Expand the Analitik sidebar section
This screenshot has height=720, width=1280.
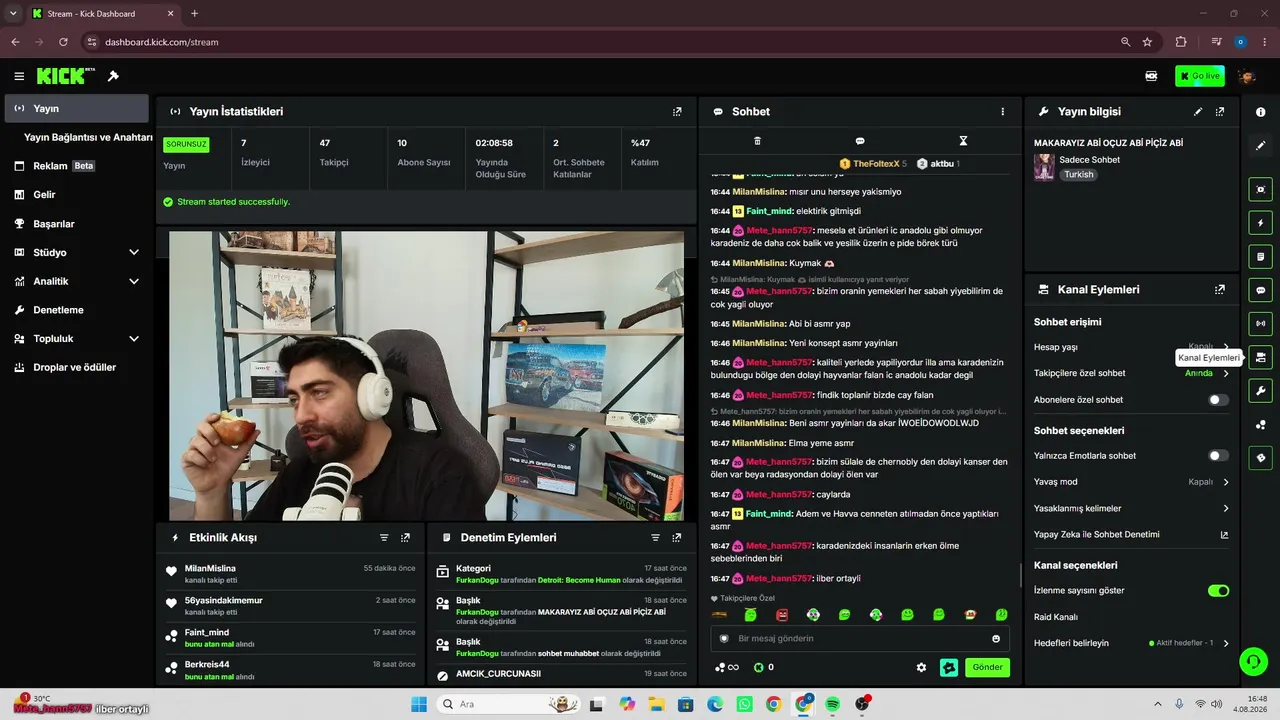point(134,282)
